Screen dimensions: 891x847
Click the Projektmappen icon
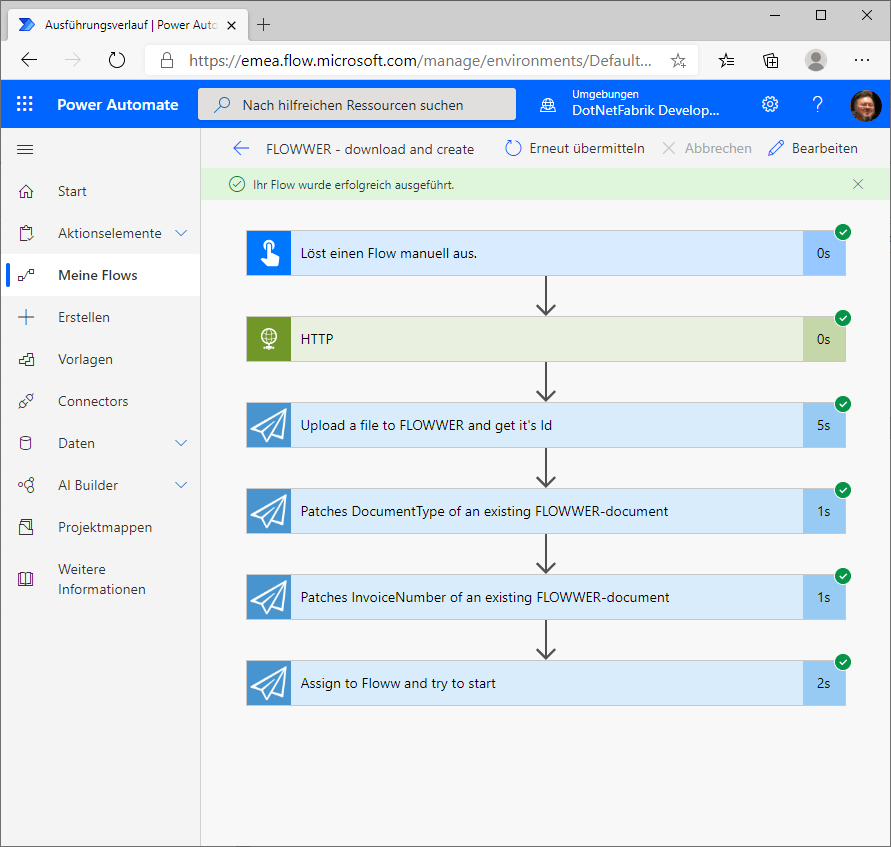26,527
